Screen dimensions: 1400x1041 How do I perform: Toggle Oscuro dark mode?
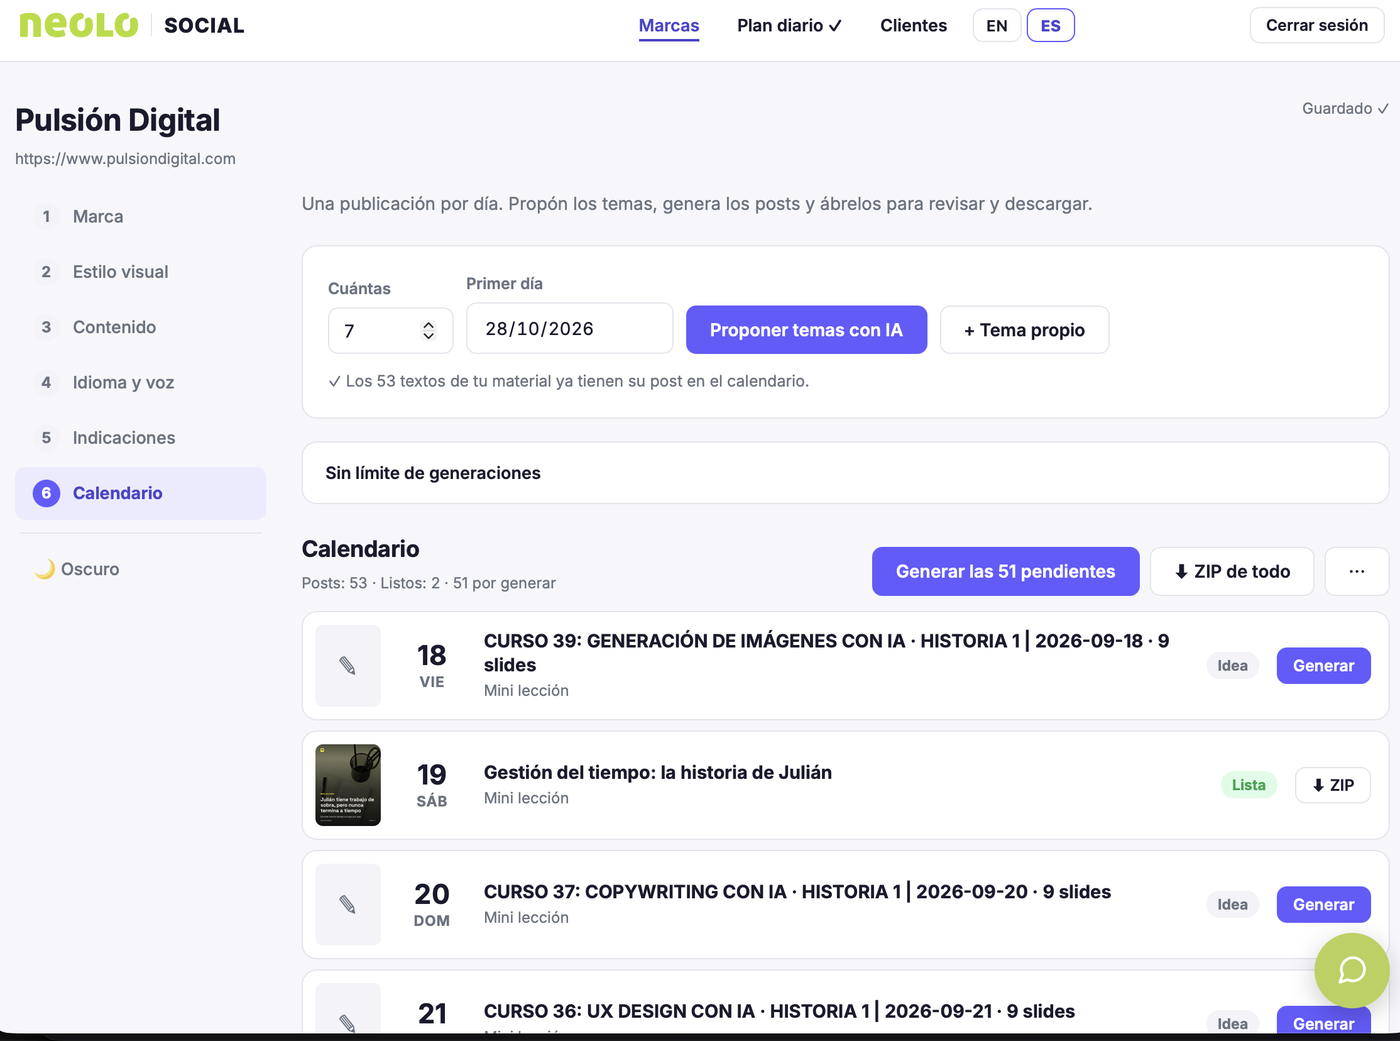pos(77,569)
